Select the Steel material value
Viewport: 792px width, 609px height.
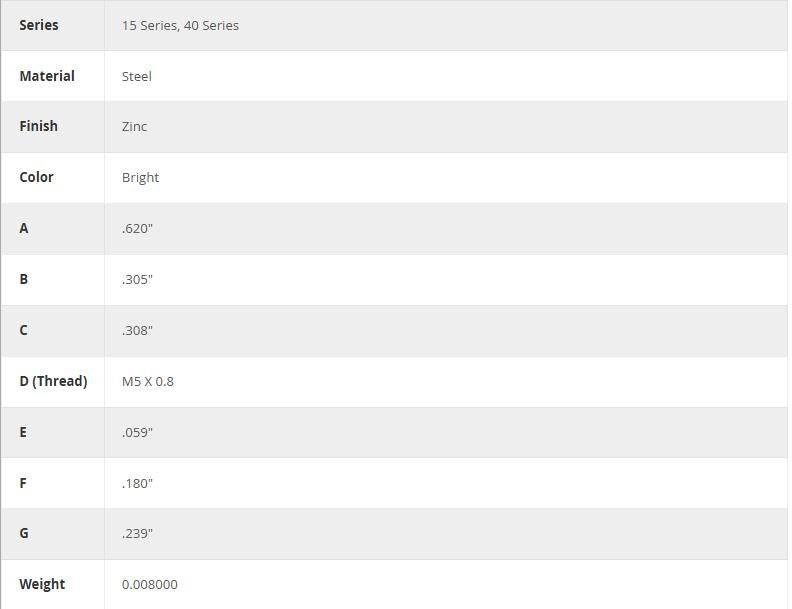(x=137, y=76)
